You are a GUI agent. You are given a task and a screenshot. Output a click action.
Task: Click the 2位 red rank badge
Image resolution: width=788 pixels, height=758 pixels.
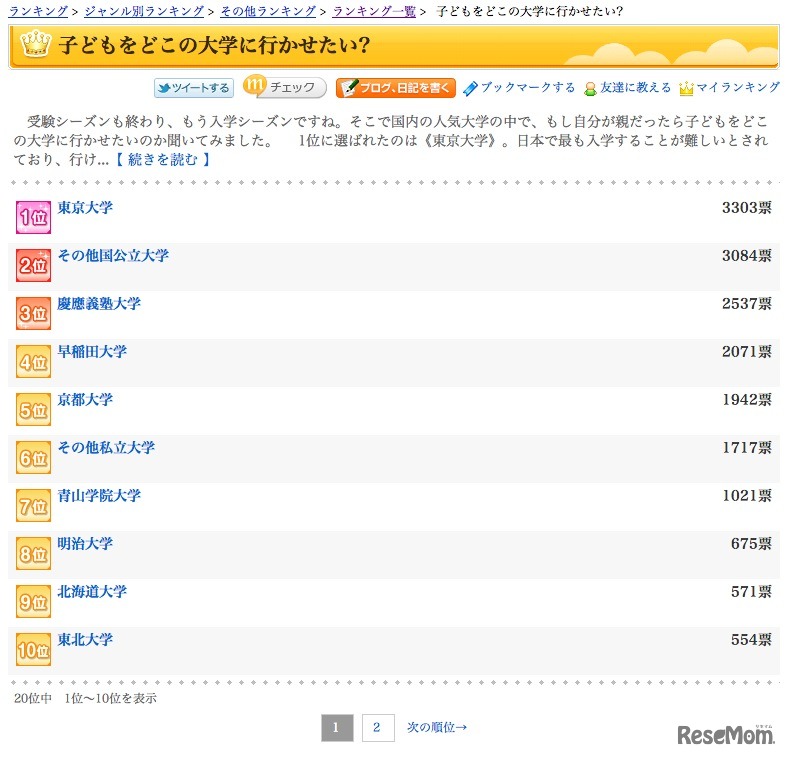pos(33,265)
